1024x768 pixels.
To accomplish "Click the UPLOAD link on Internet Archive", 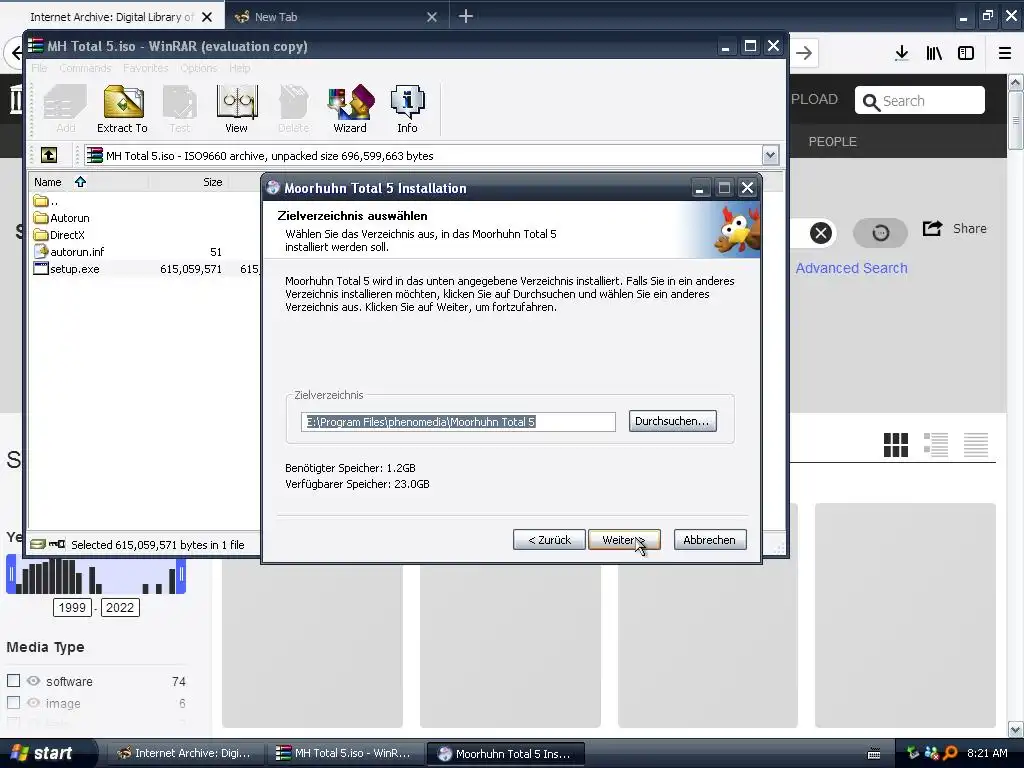I will (813, 99).
